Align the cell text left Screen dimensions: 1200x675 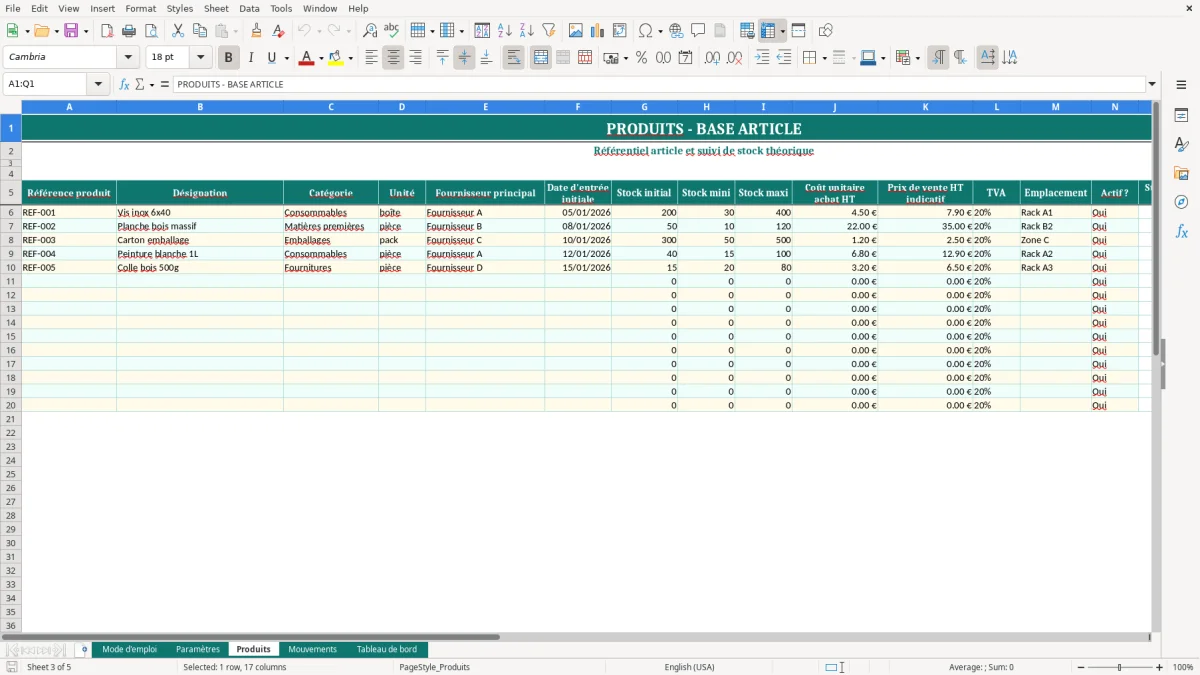[x=372, y=58]
